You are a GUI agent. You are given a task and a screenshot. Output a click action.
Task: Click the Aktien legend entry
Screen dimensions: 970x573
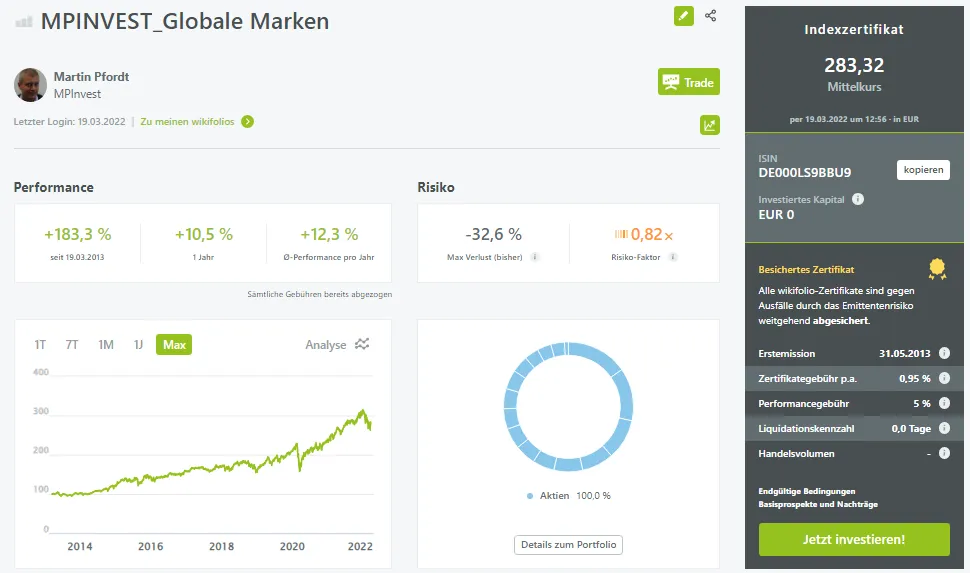click(569, 496)
